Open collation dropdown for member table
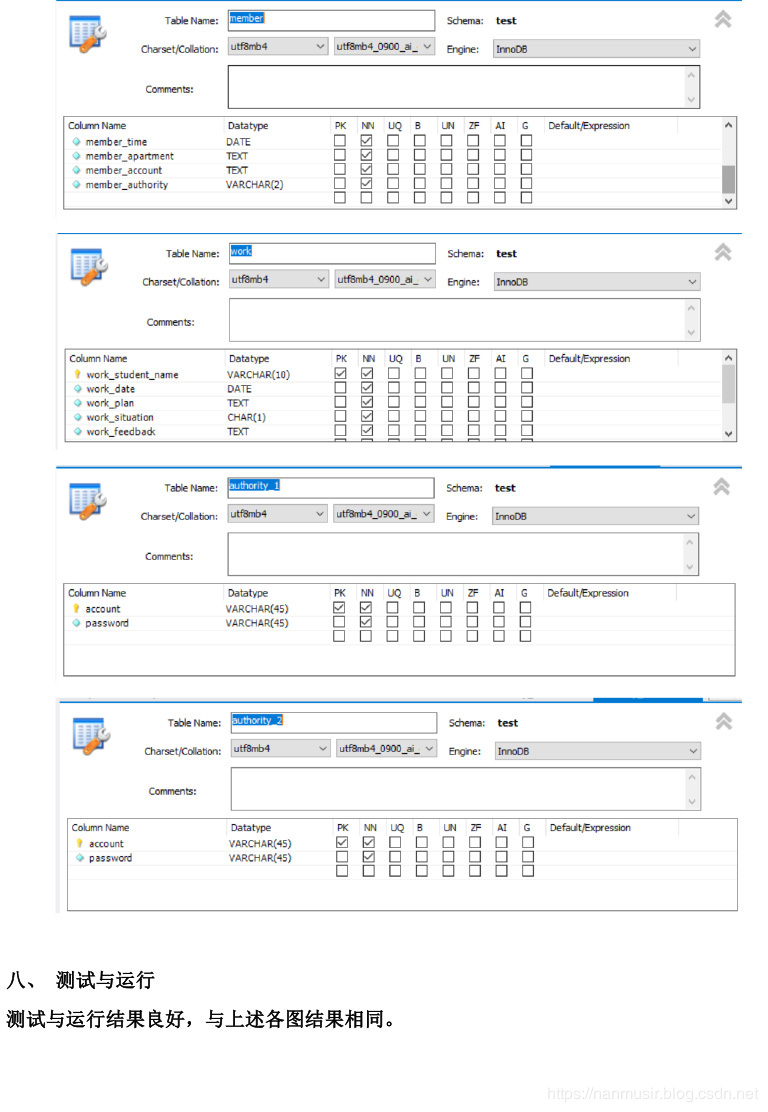This screenshot has width=768, height=1112. pos(384,47)
